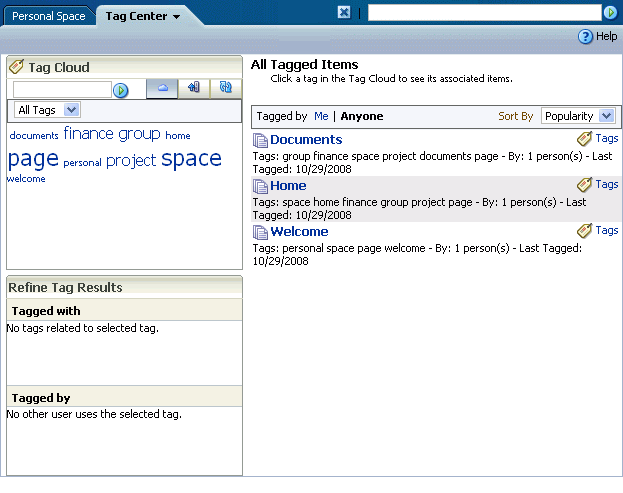Click the Tag Cloud tag icon in panel header

(x=17, y=67)
